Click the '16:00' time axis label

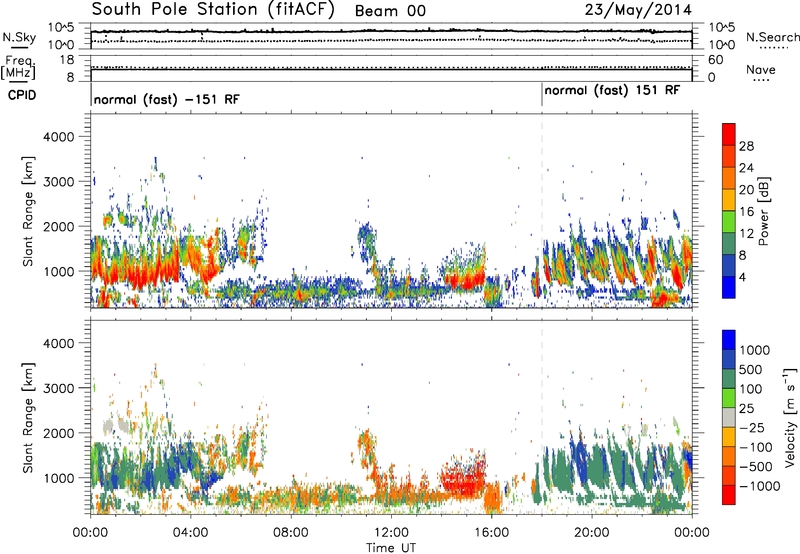coord(491,533)
